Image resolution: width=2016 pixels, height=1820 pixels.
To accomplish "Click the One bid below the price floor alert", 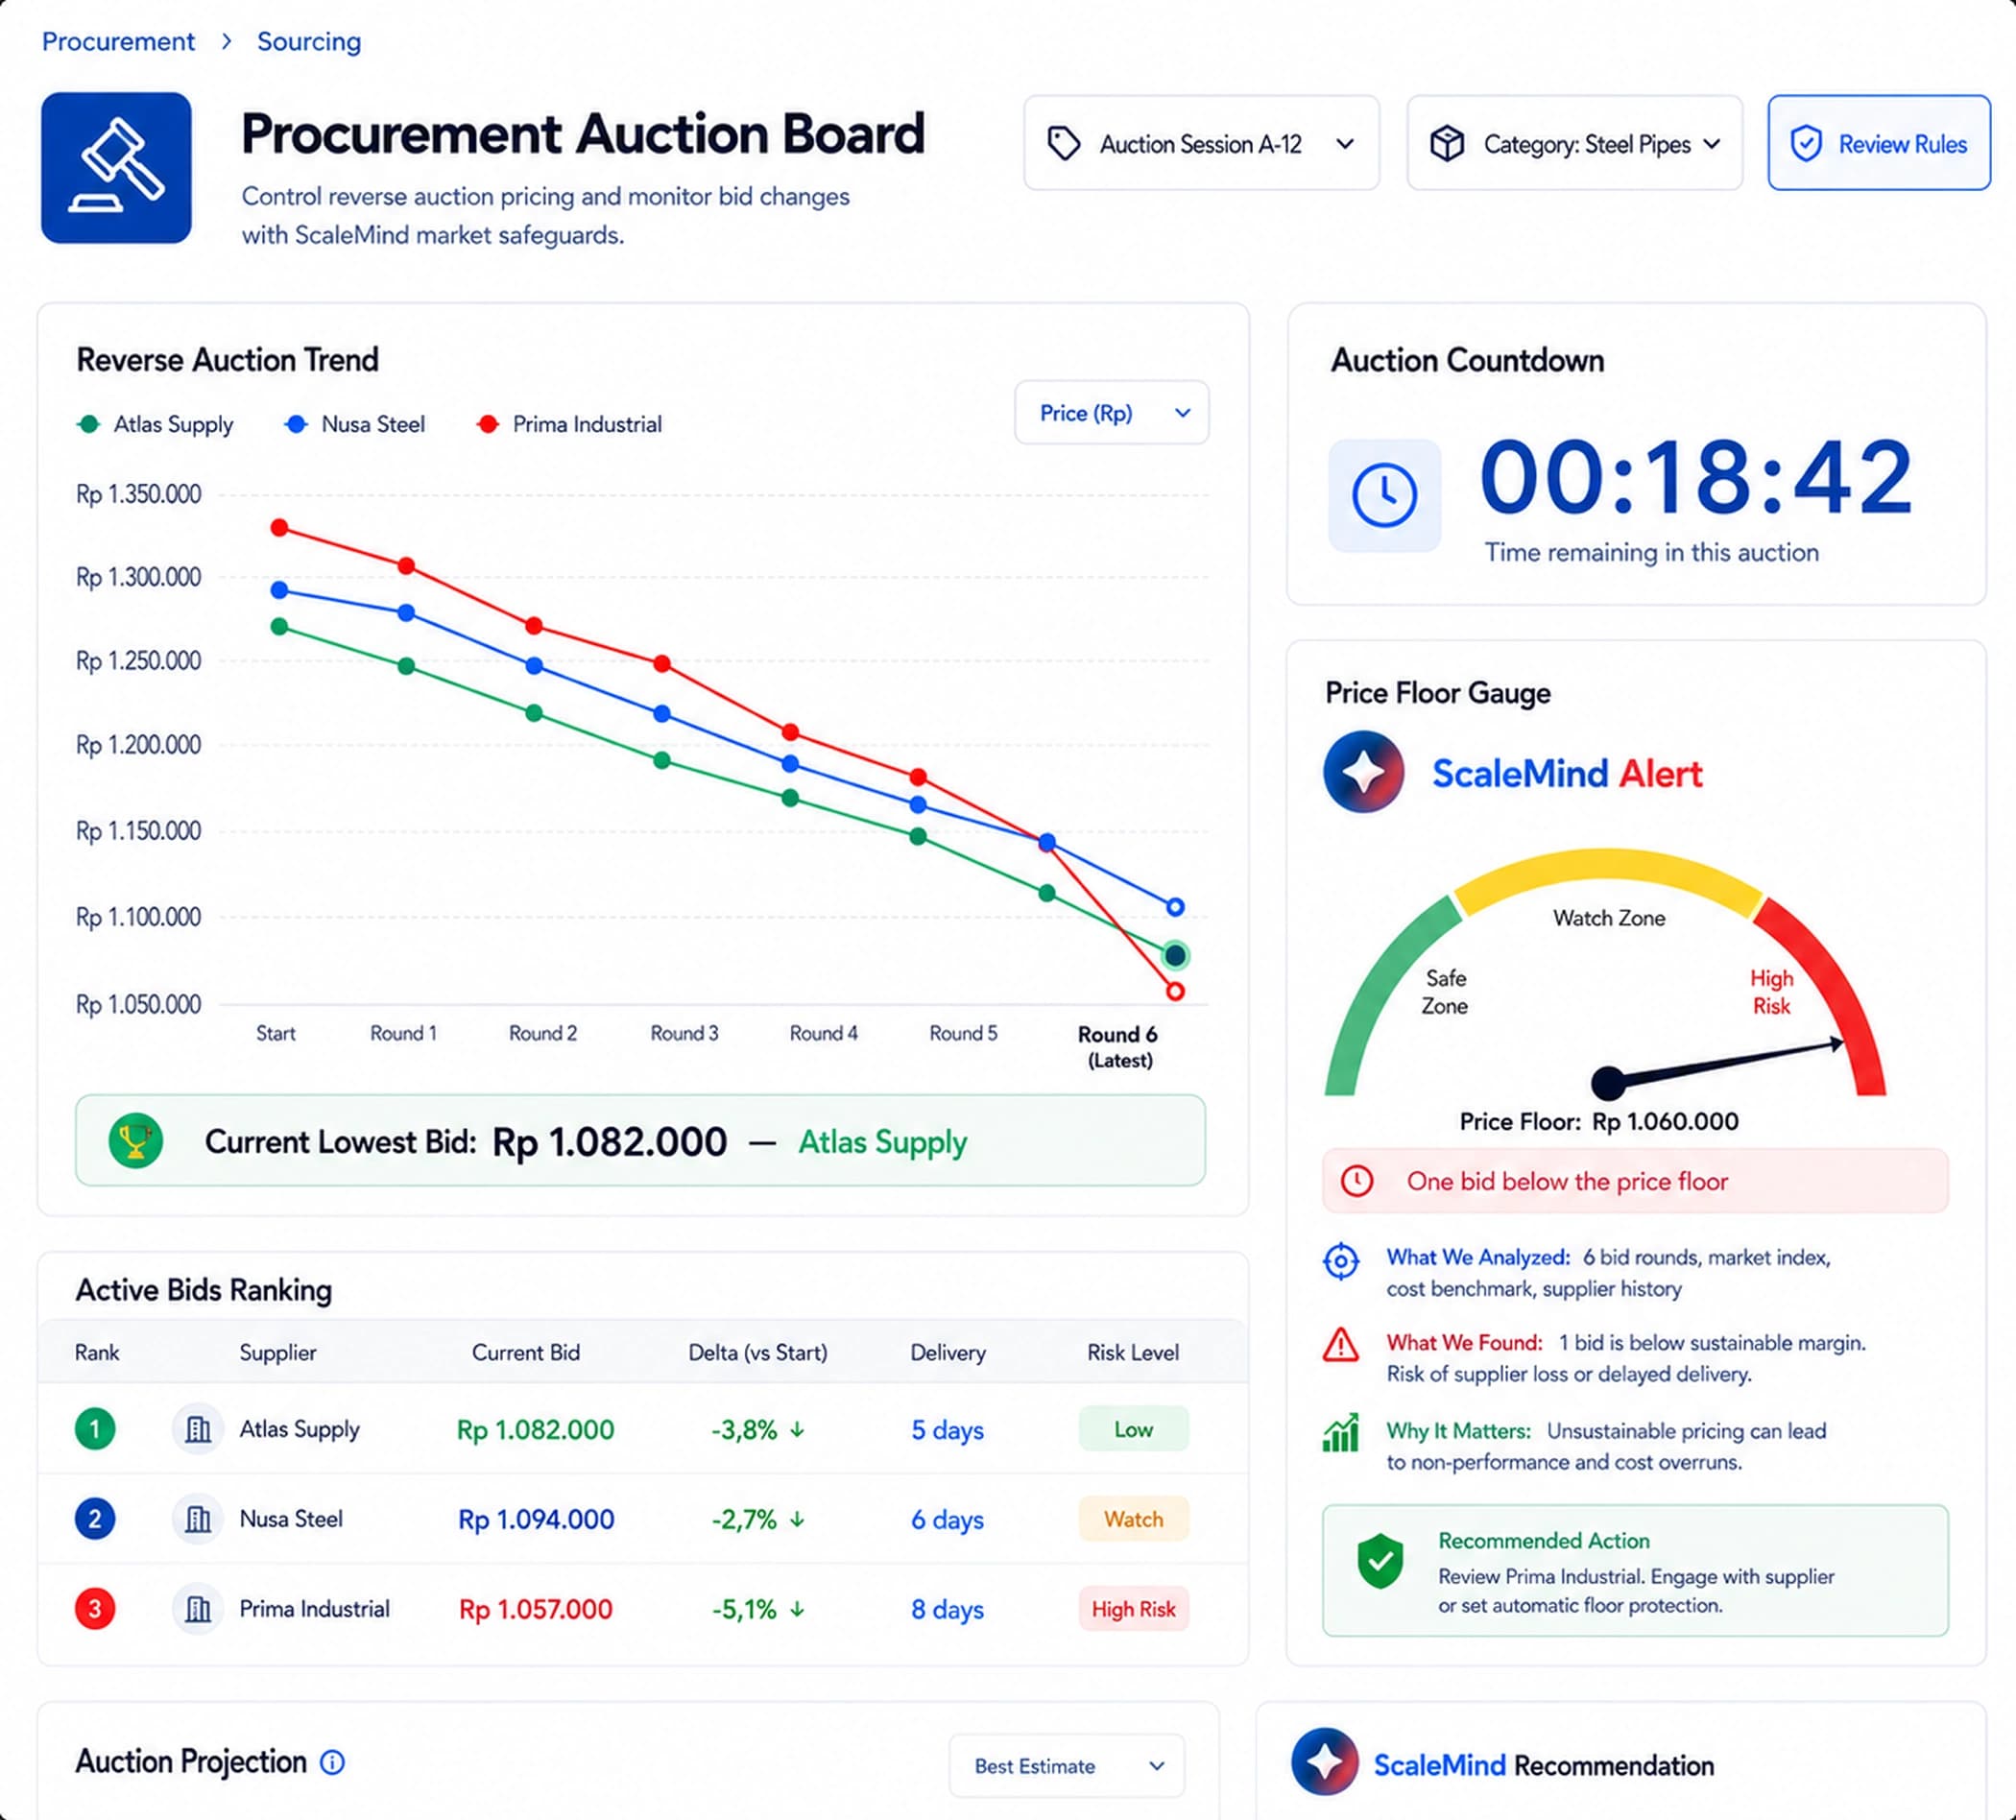I will pos(1635,1181).
